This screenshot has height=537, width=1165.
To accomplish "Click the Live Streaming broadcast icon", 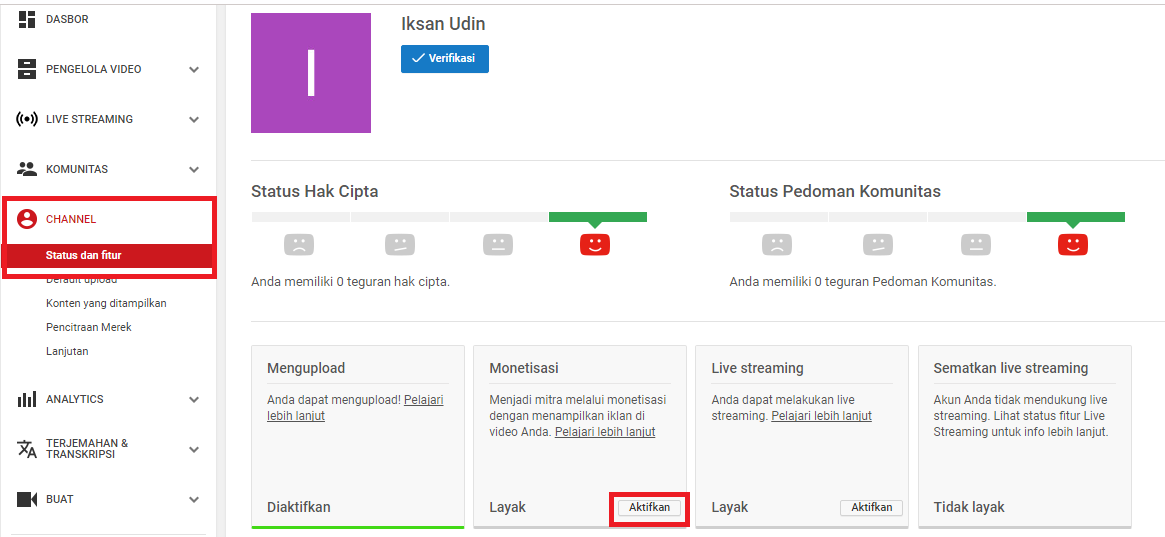I will pos(27,119).
